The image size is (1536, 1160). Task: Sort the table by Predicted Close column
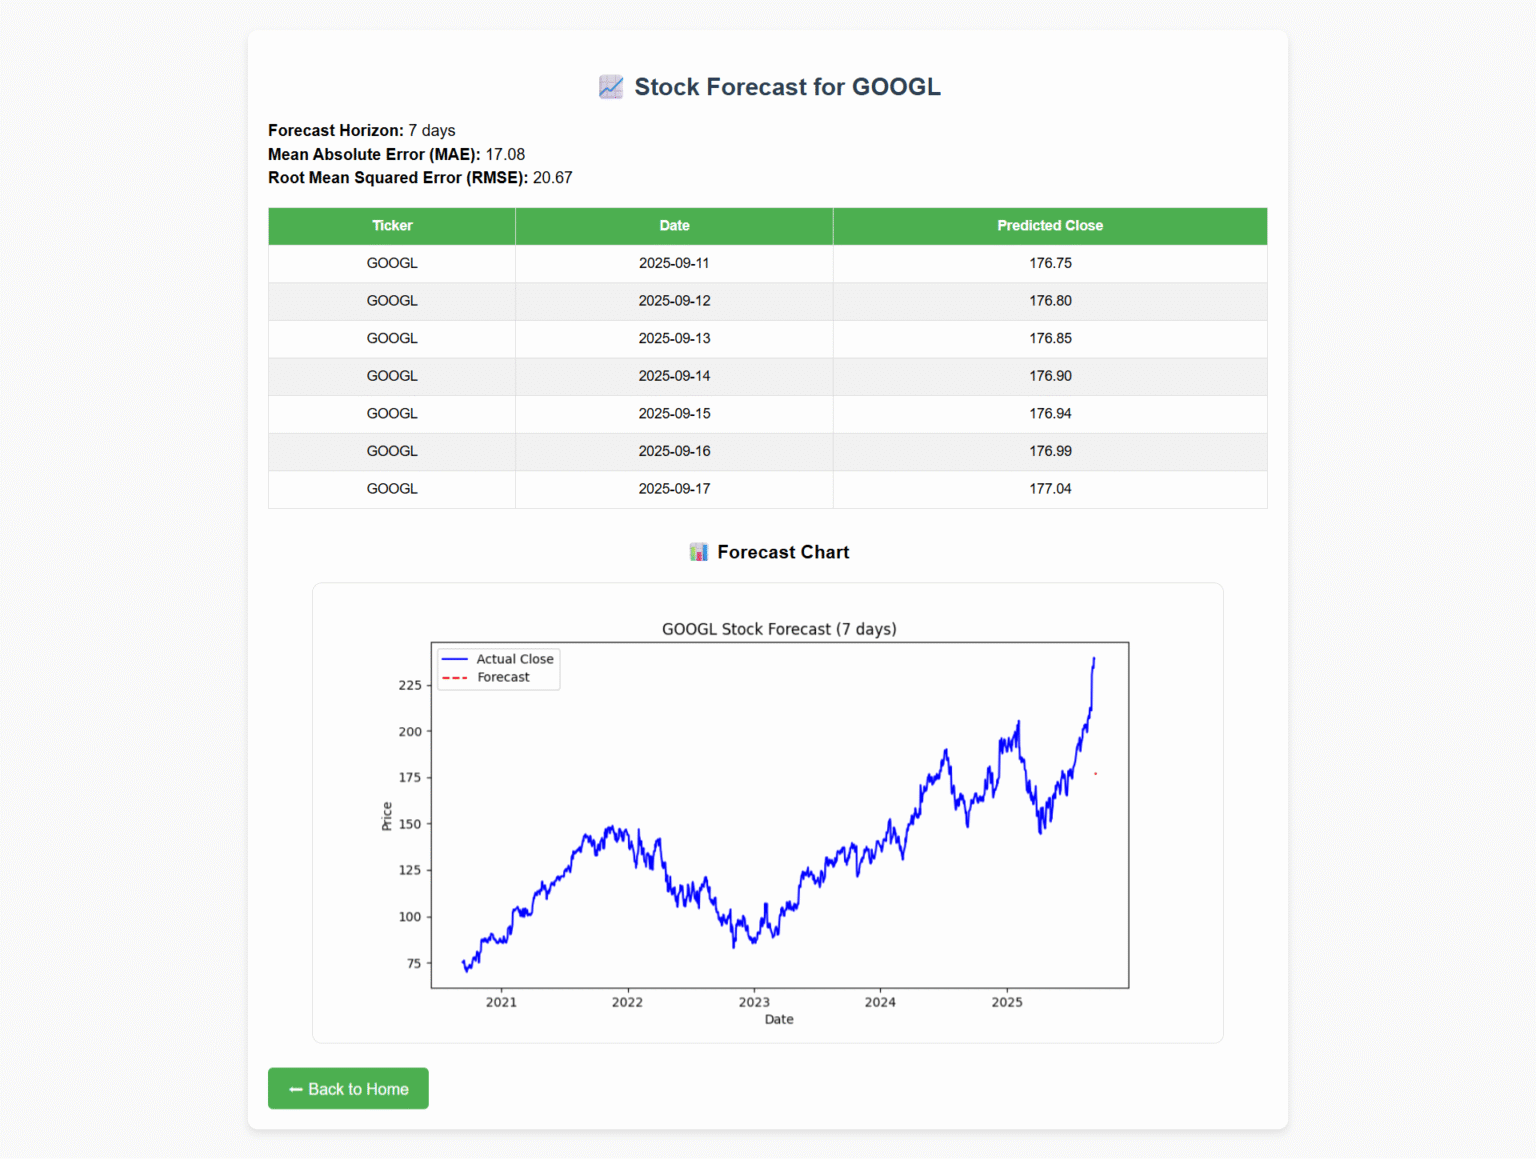coord(1049,226)
